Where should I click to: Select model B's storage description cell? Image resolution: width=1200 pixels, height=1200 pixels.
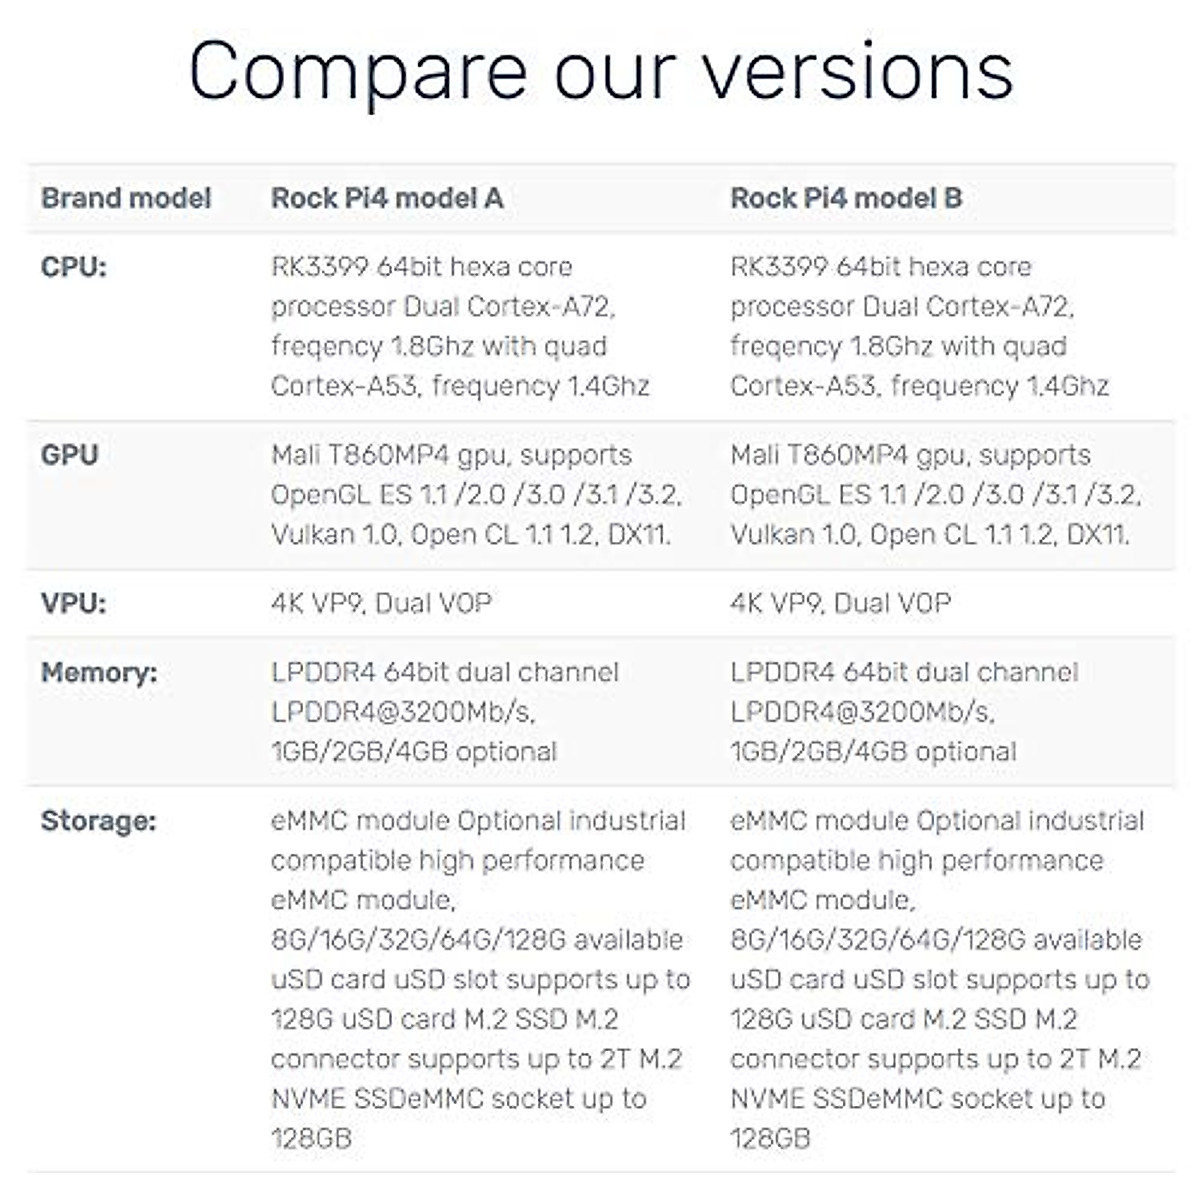pos(938,979)
